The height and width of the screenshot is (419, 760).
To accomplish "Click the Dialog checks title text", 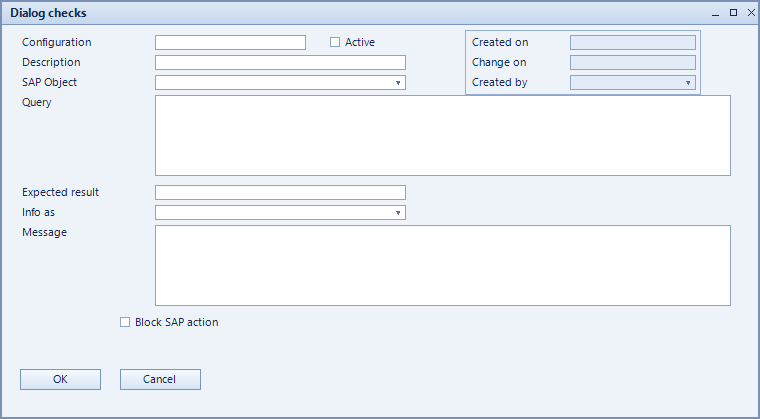I will 48,13.
